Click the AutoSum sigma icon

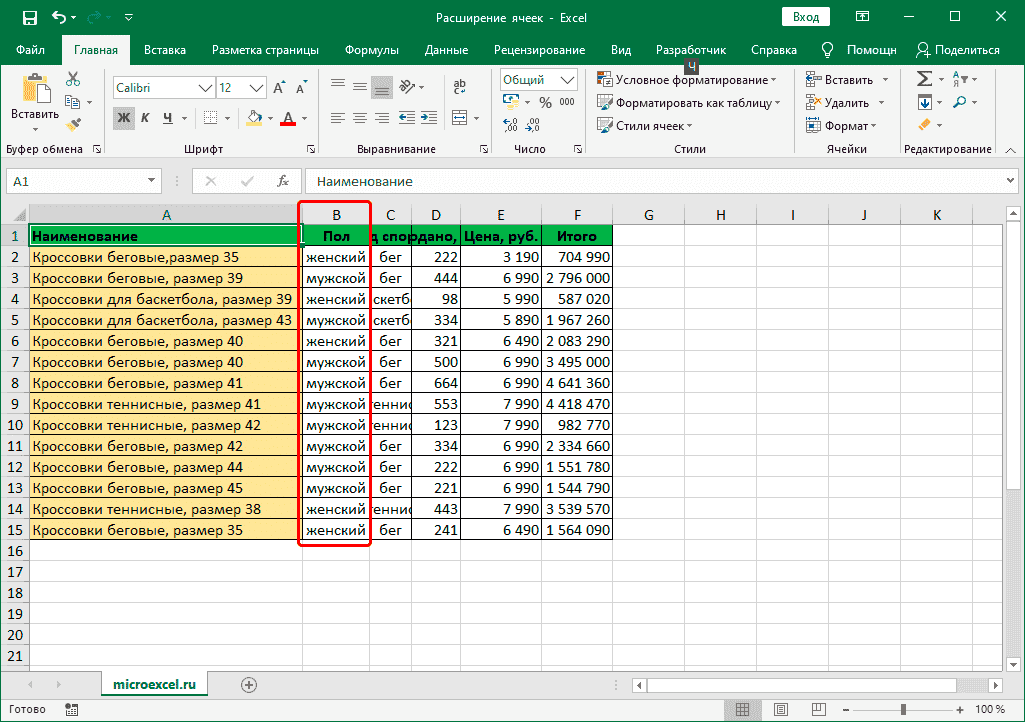coord(924,79)
